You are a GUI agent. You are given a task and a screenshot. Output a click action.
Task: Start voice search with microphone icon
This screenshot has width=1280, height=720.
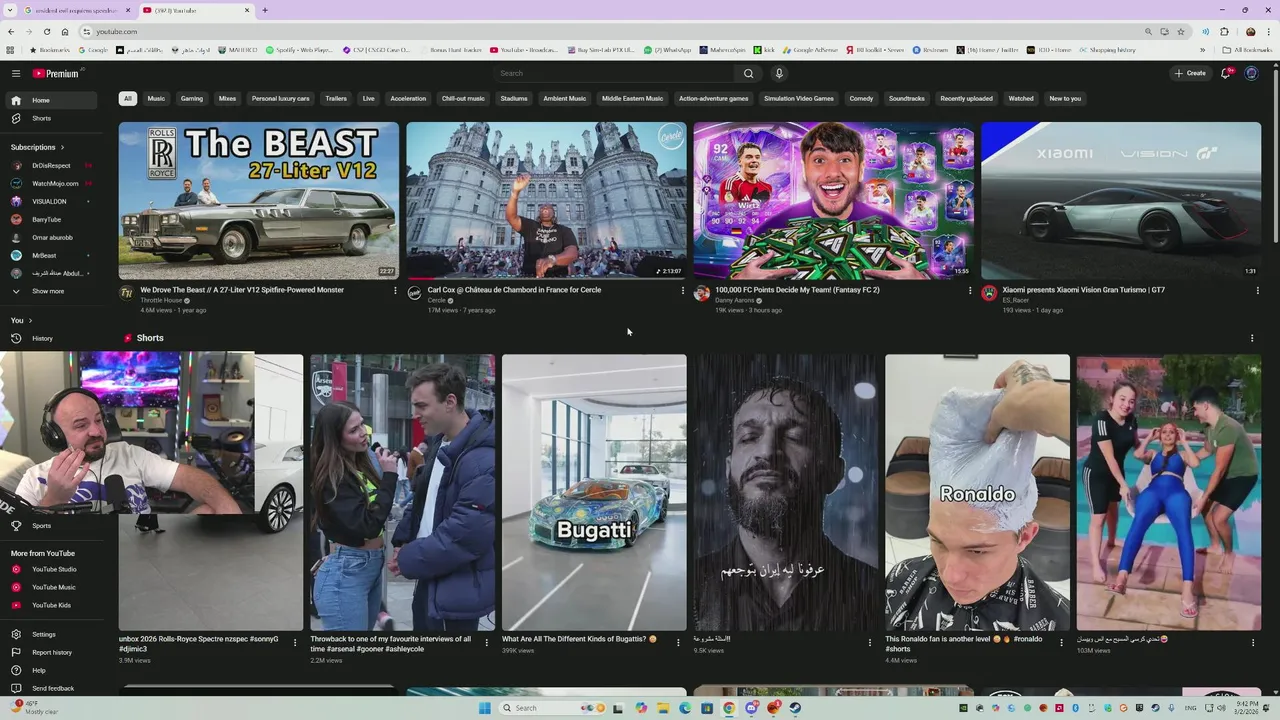(779, 73)
